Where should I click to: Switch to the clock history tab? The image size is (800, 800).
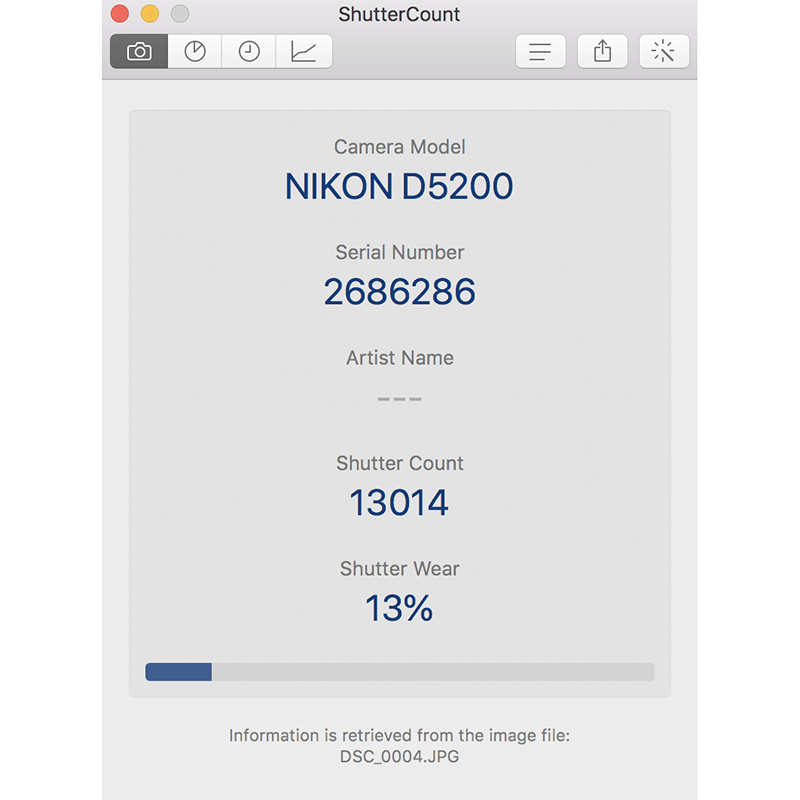tap(249, 51)
